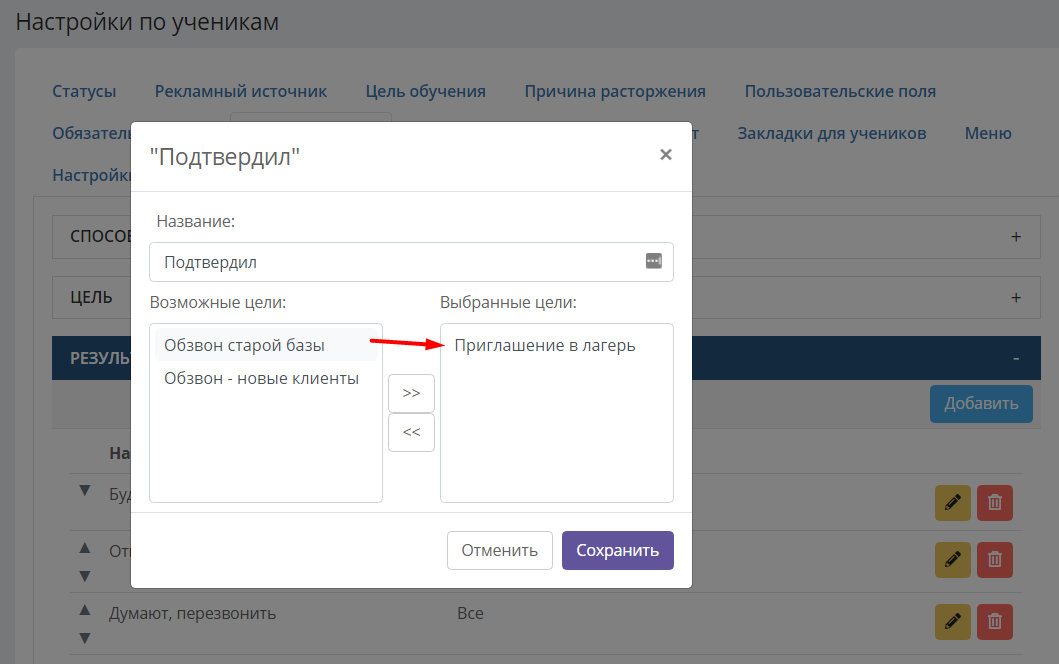Click the Сохранить button
The width and height of the screenshot is (1059, 664).
pyautogui.click(x=617, y=551)
